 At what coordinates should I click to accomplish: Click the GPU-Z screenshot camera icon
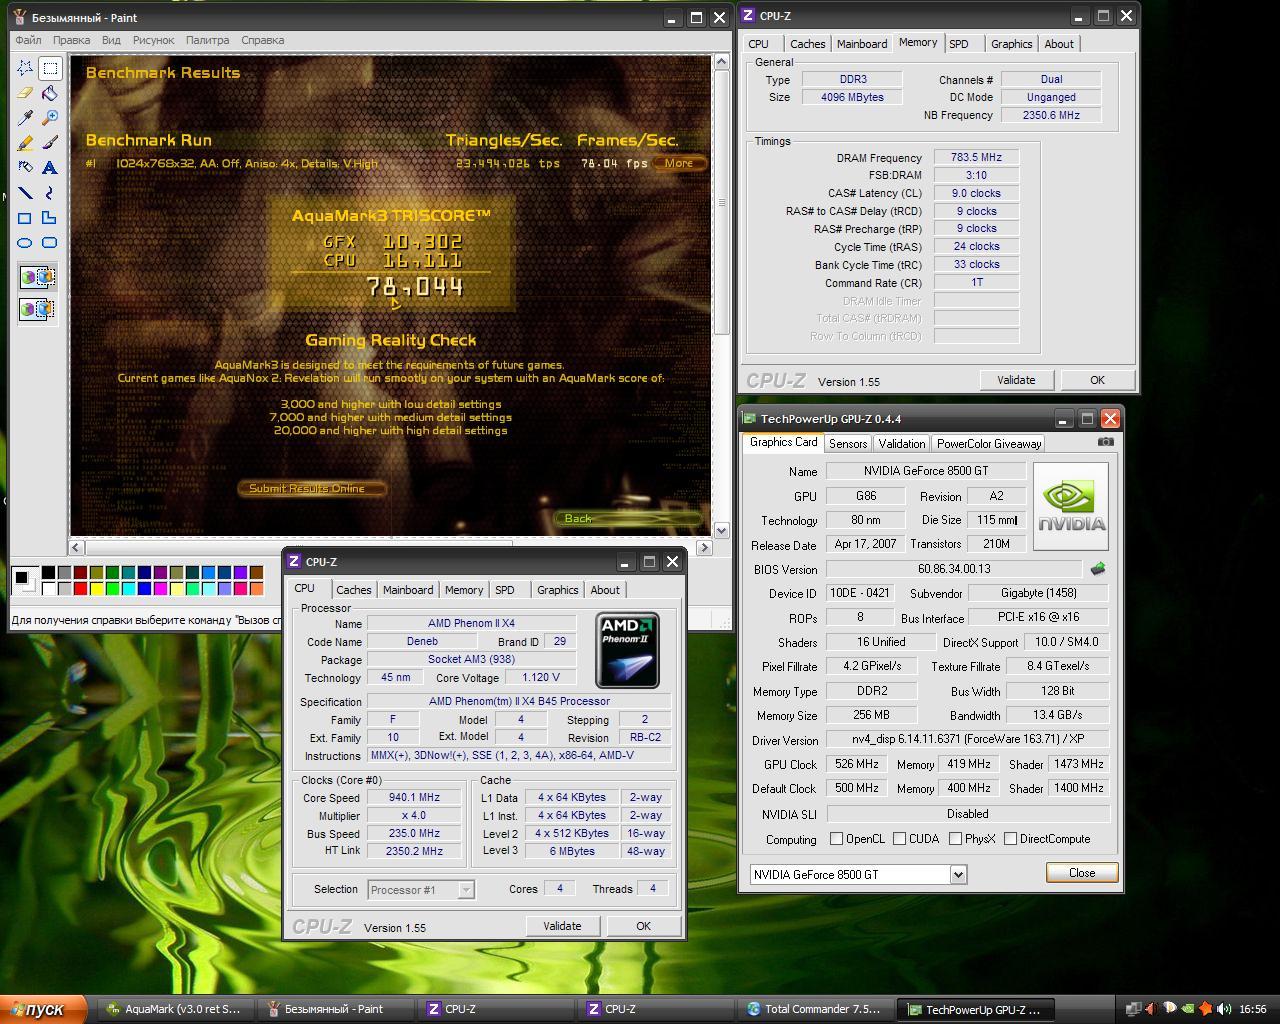point(1105,442)
